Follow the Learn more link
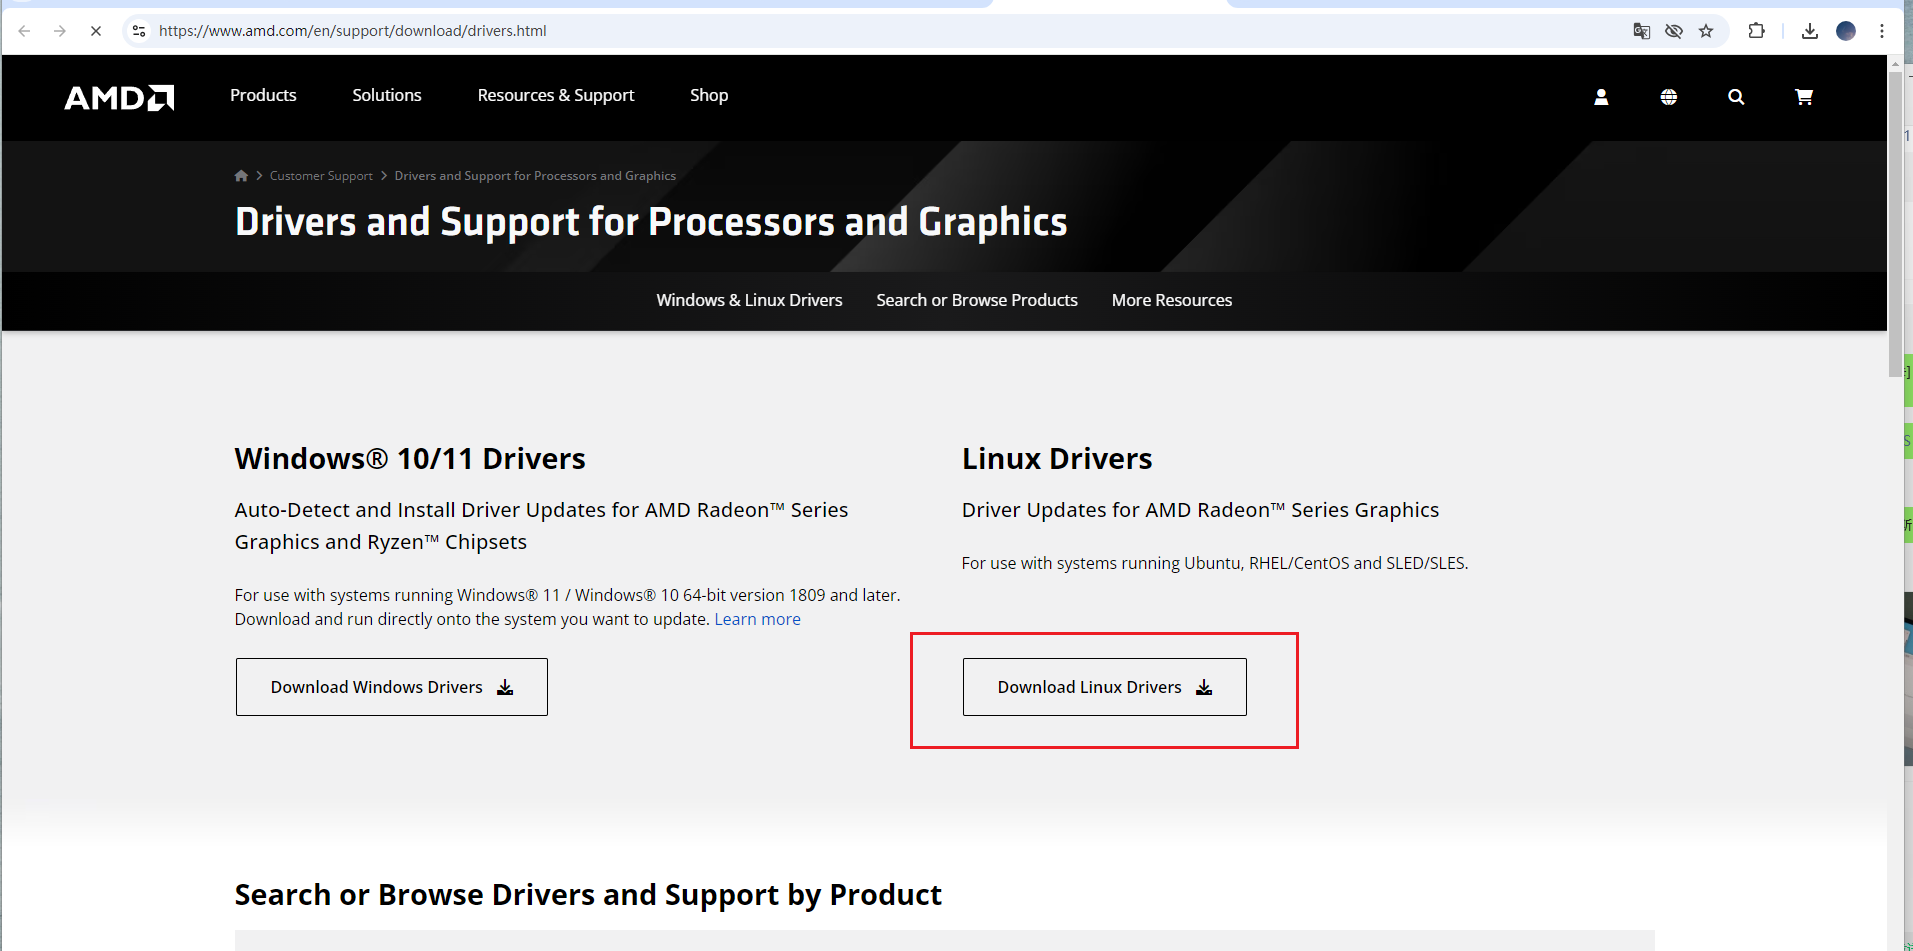The width and height of the screenshot is (1913, 951). pyautogui.click(x=757, y=619)
